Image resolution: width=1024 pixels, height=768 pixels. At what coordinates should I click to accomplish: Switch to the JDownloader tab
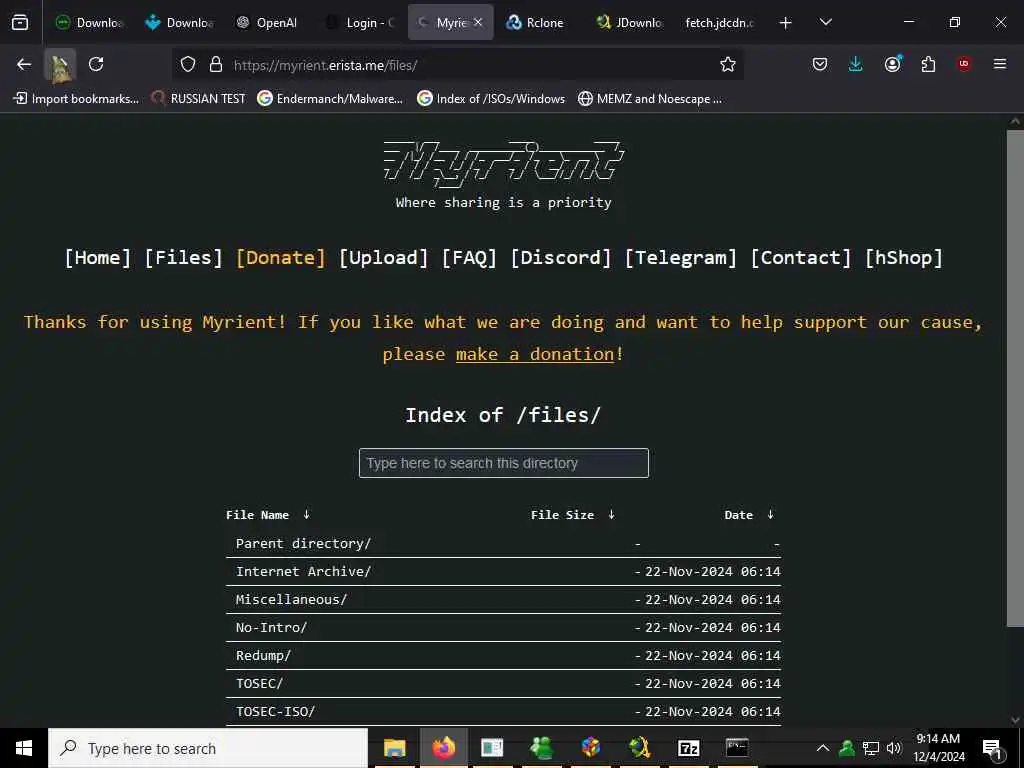pyautogui.click(x=629, y=22)
